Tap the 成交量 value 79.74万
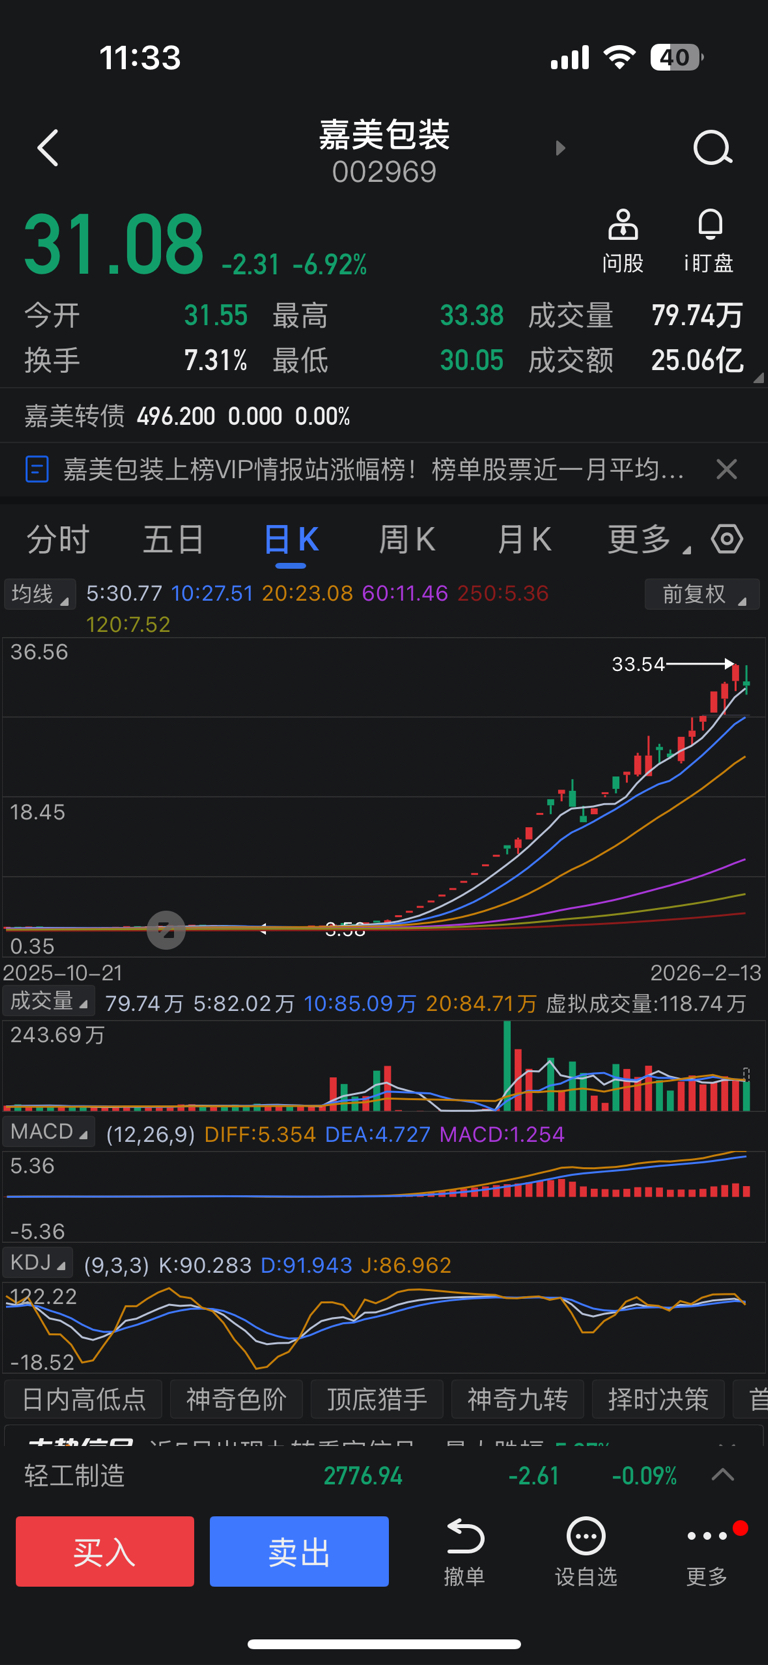769x1665 pixels. click(x=697, y=316)
